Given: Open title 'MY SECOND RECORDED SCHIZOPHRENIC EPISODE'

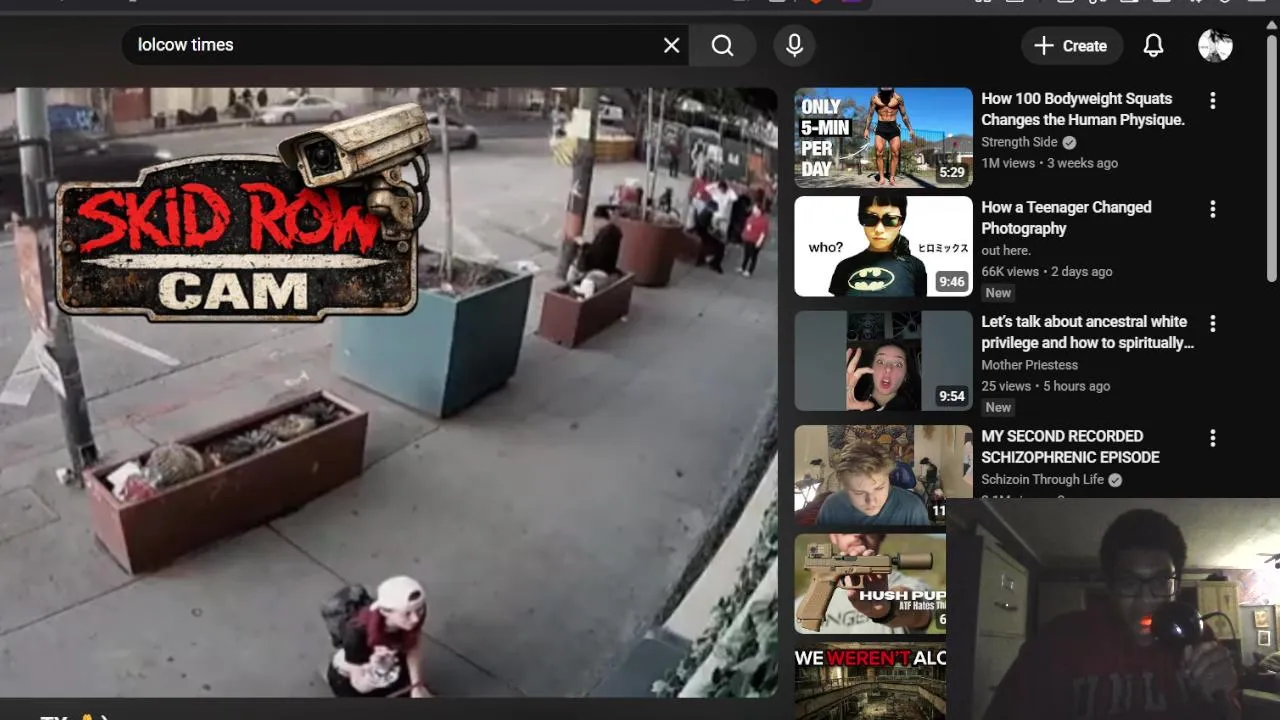Looking at the screenshot, I should (x=1070, y=446).
